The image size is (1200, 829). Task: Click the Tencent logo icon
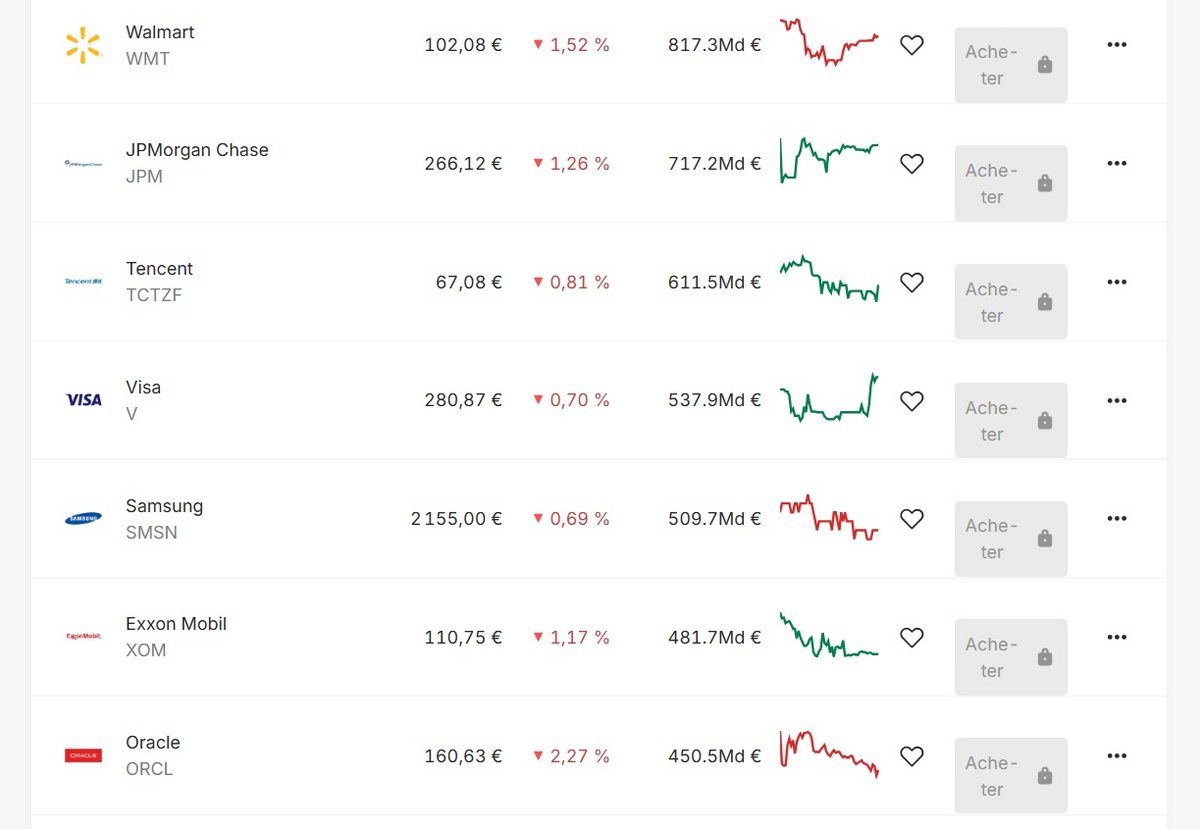[83, 282]
